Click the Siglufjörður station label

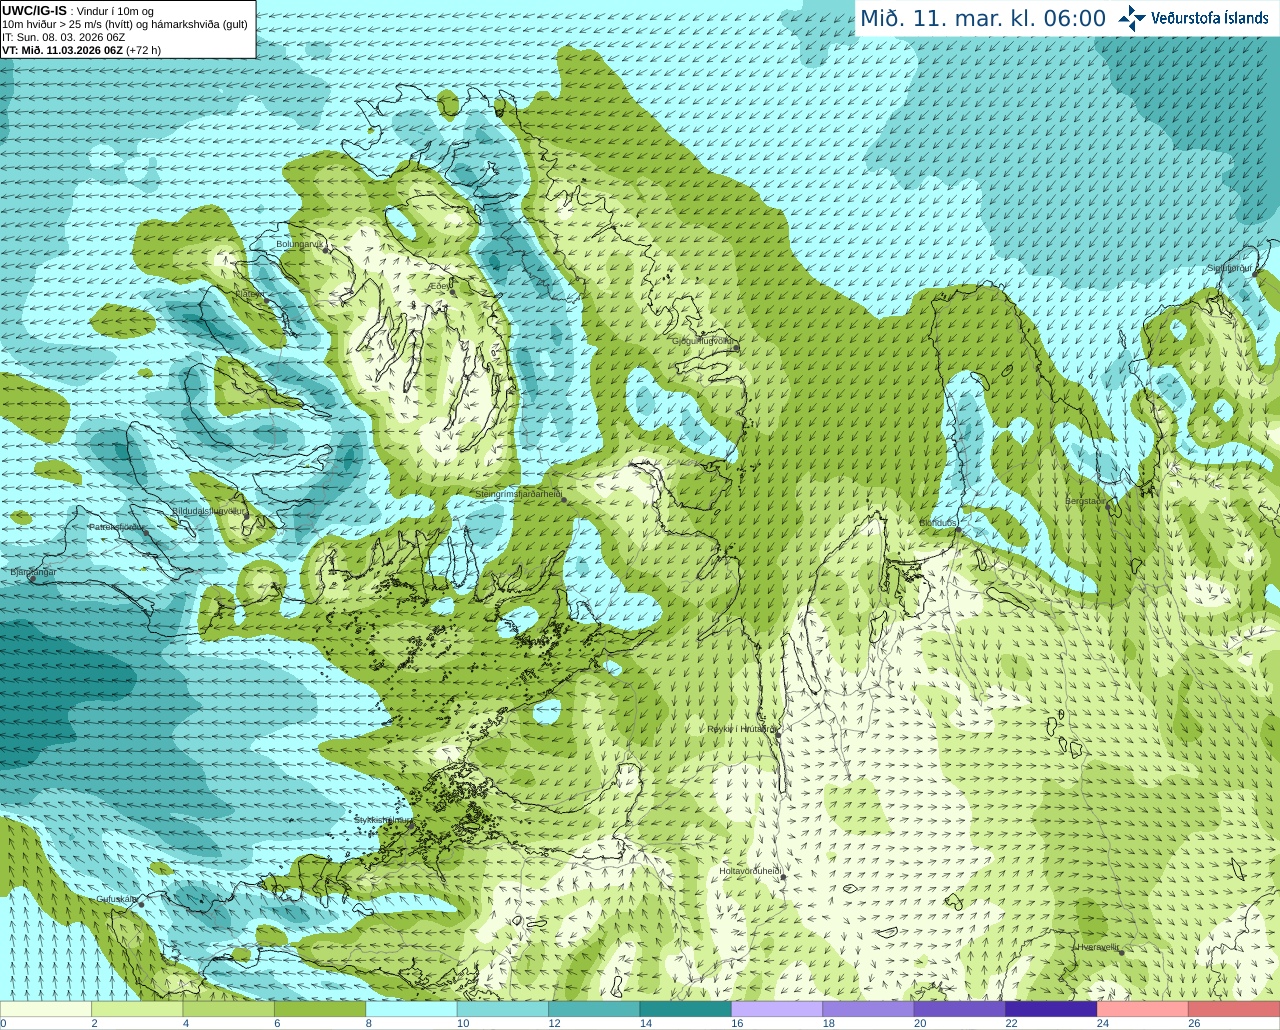click(1229, 268)
